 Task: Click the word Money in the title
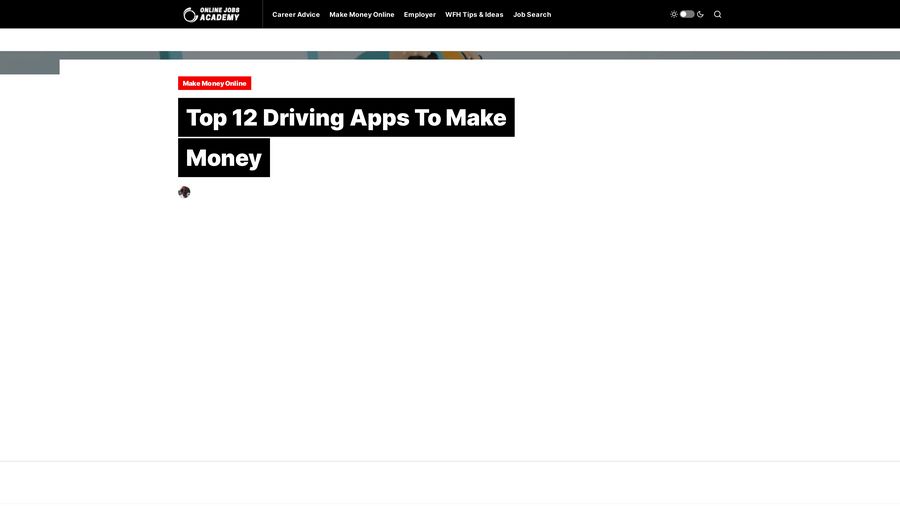(x=224, y=158)
